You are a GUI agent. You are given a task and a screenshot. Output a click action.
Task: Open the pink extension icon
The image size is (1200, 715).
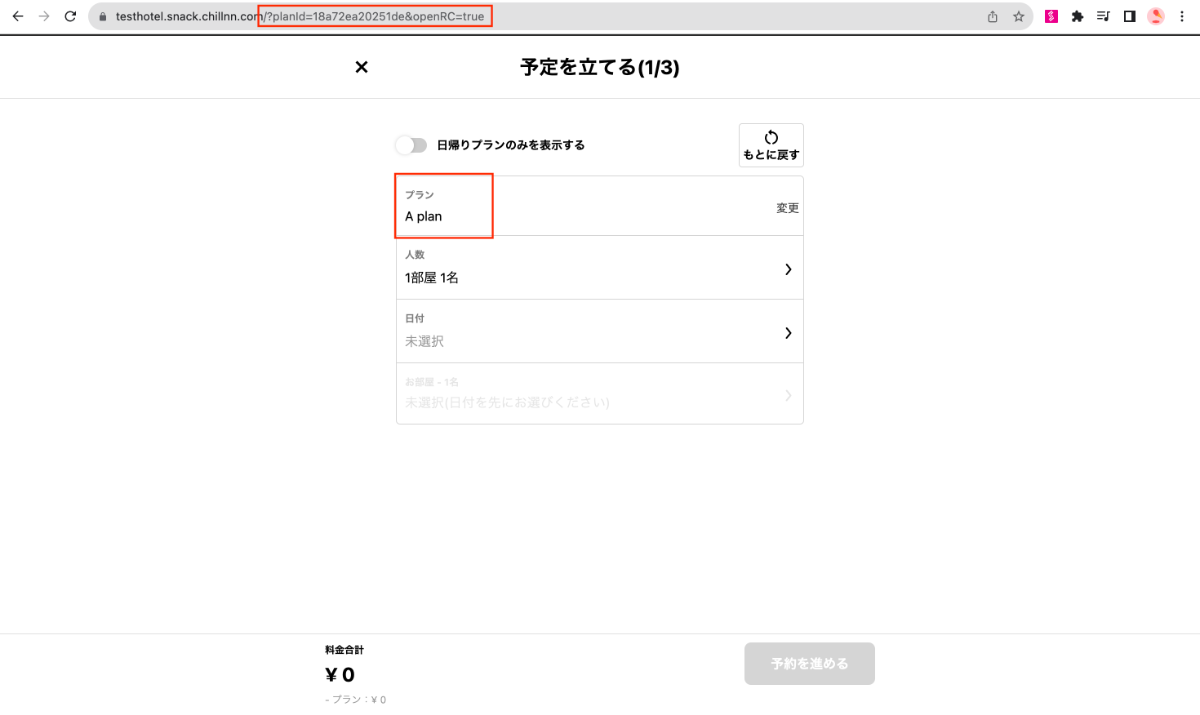coord(1052,17)
